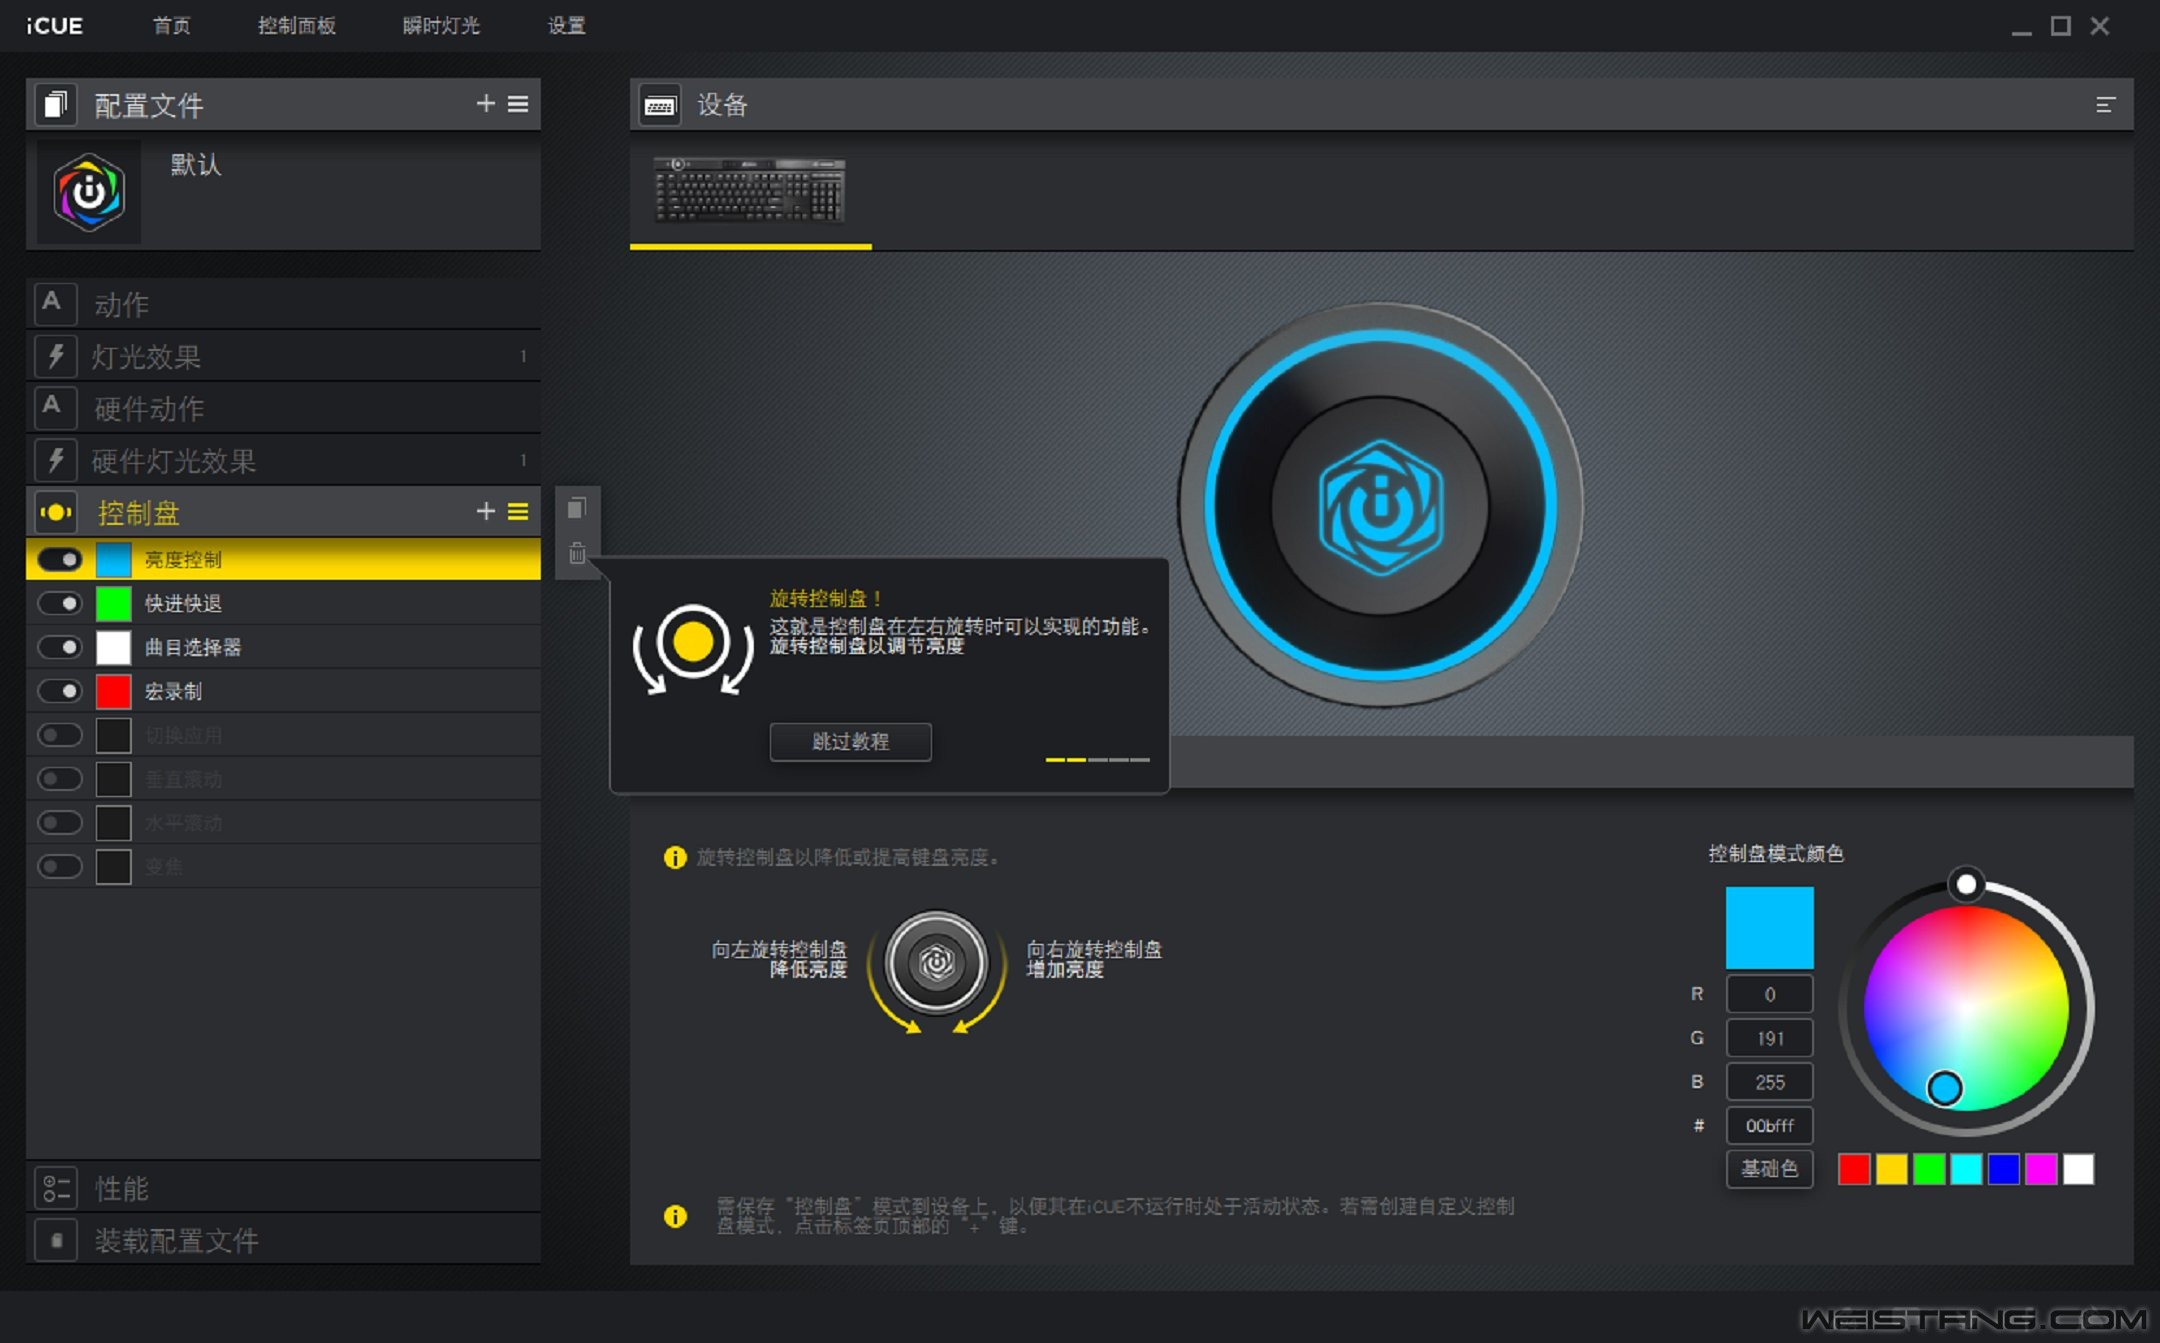Click the 控制盘 dial section icon
Image resolution: width=2160 pixels, height=1343 pixels.
[56, 512]
